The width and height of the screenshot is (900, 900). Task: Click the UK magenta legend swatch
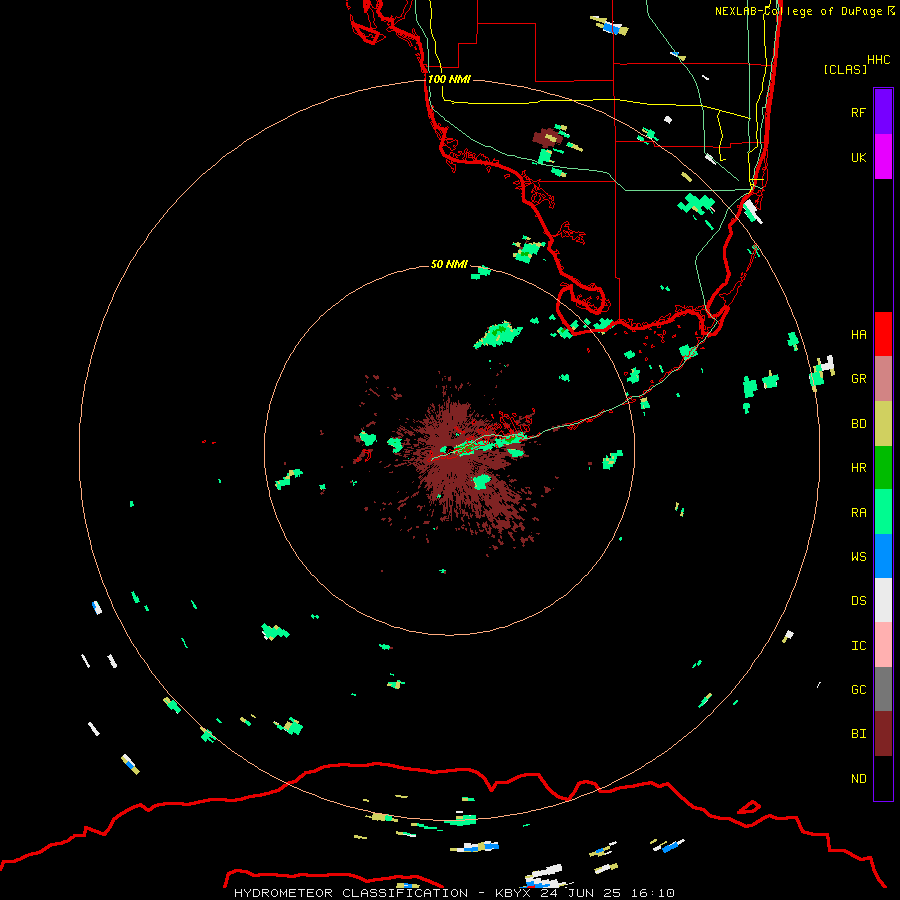pos(883,157)
